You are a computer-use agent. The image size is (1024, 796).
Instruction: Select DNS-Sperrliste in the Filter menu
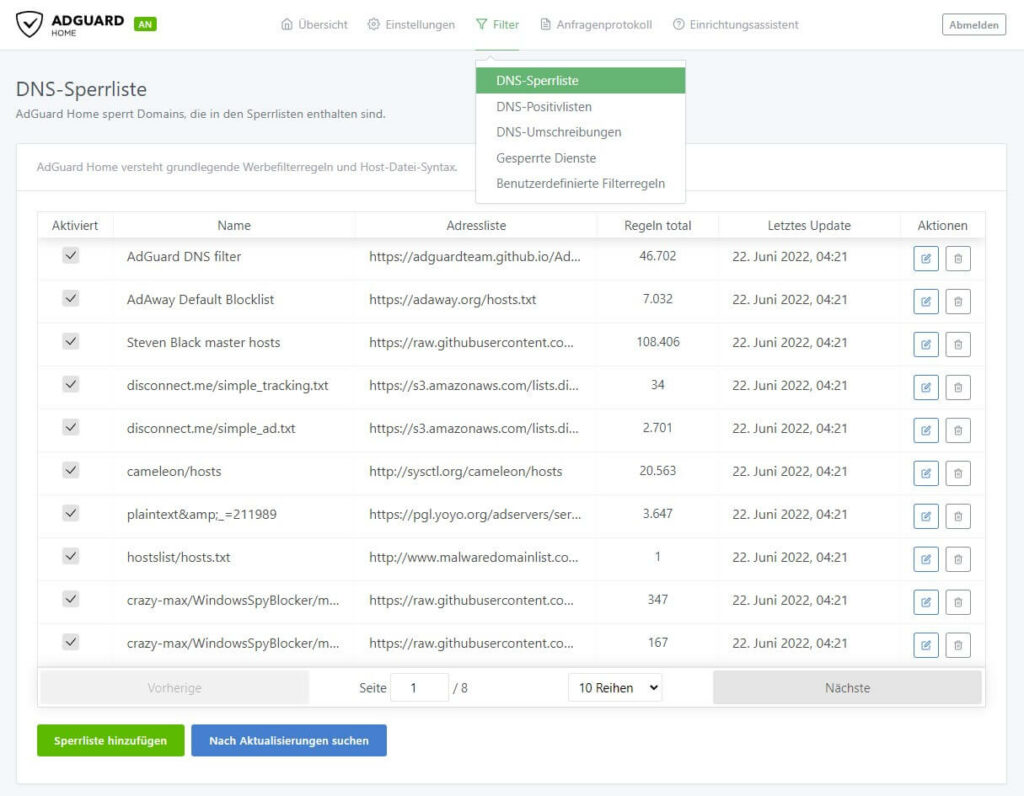point(581,80)
